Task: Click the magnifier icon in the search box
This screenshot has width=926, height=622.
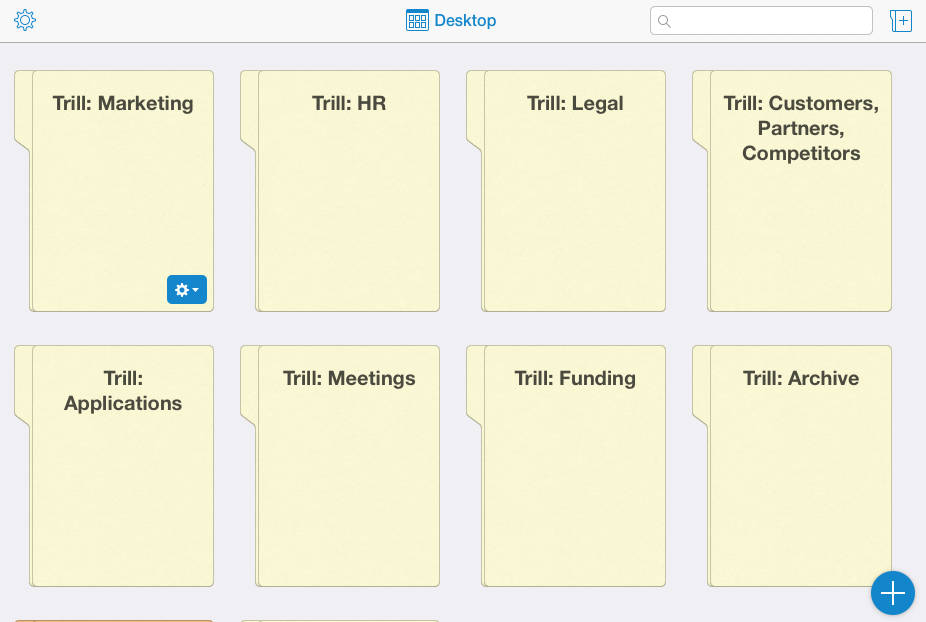Action: (664, 21)
